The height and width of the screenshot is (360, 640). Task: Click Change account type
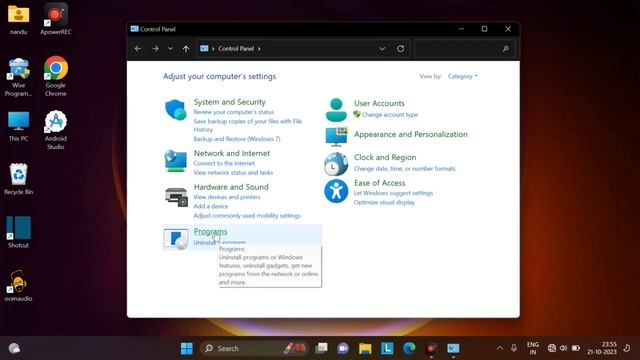(x=389, y=115)
